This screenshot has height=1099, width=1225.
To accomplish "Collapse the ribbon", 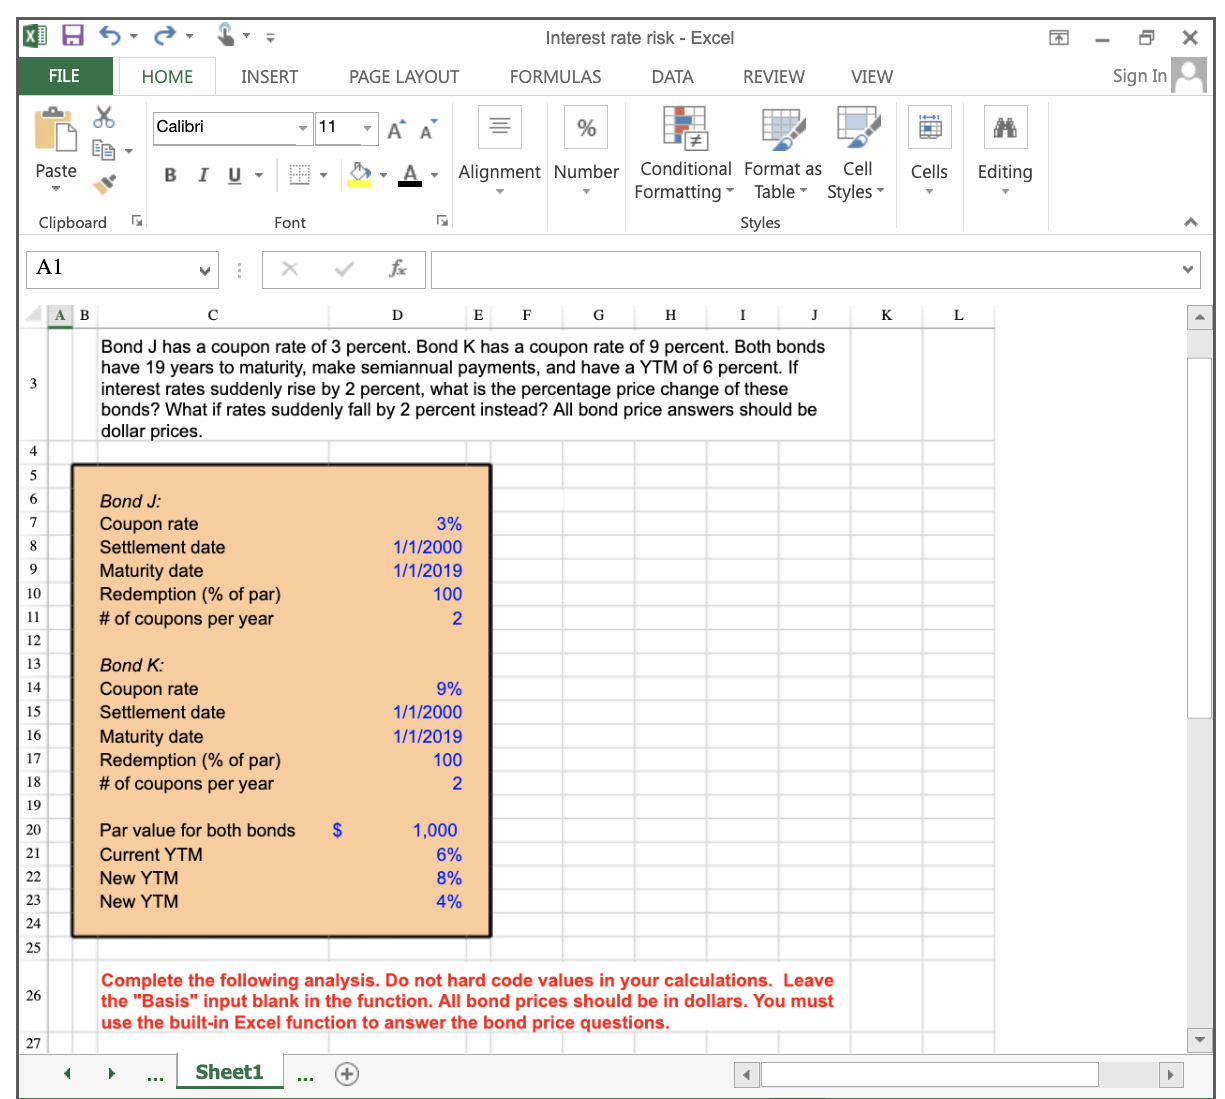I will click(x=1190, y=222).
